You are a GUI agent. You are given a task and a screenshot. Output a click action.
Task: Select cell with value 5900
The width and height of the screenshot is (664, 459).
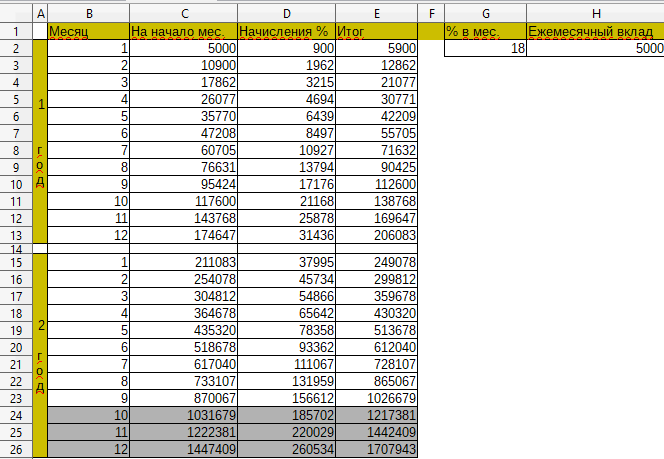[376, 48]
